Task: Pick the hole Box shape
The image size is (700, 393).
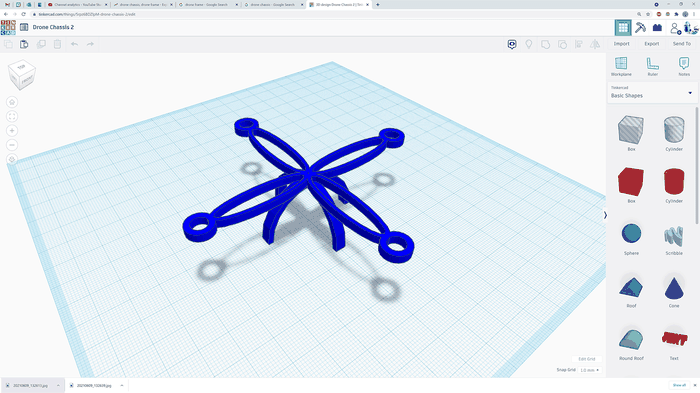Action: point(631,133)
